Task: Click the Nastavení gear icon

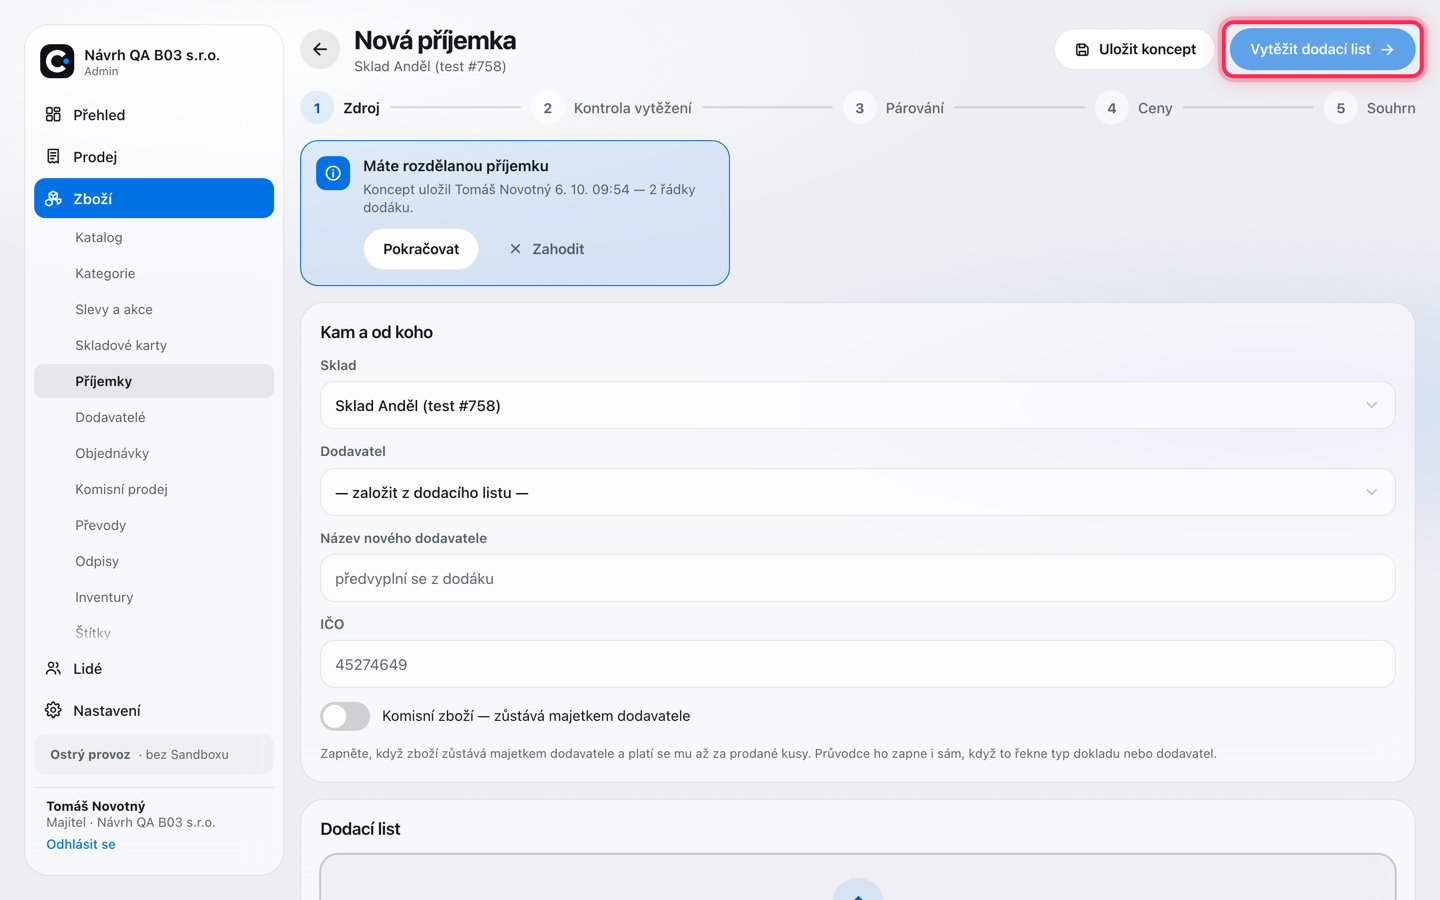Action: 53,711
